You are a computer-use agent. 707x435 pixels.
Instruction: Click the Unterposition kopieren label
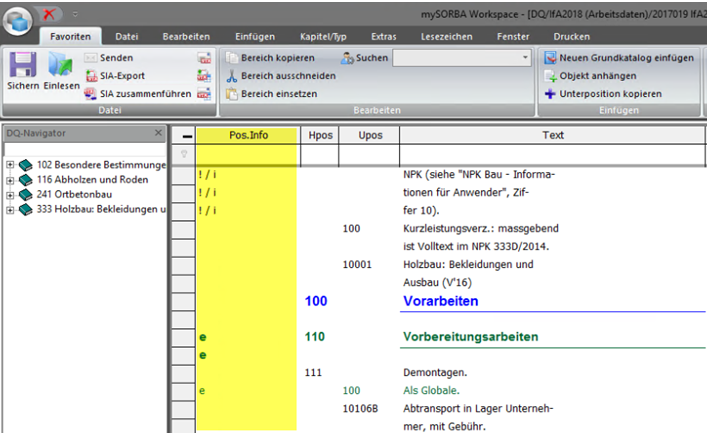pyautogui.click(x=611, y=94)
